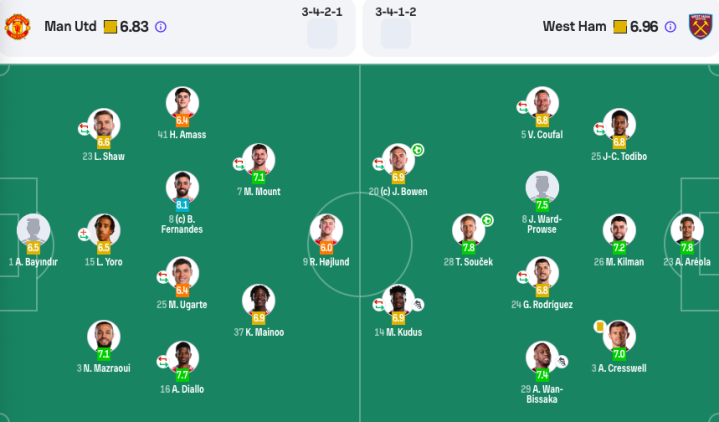Image resolution: width=719 pixels, height=422 pixels.
Task: Click L. Shaw's substitution arrows icon
Action: pyautogui.click(x=83, y=129)
